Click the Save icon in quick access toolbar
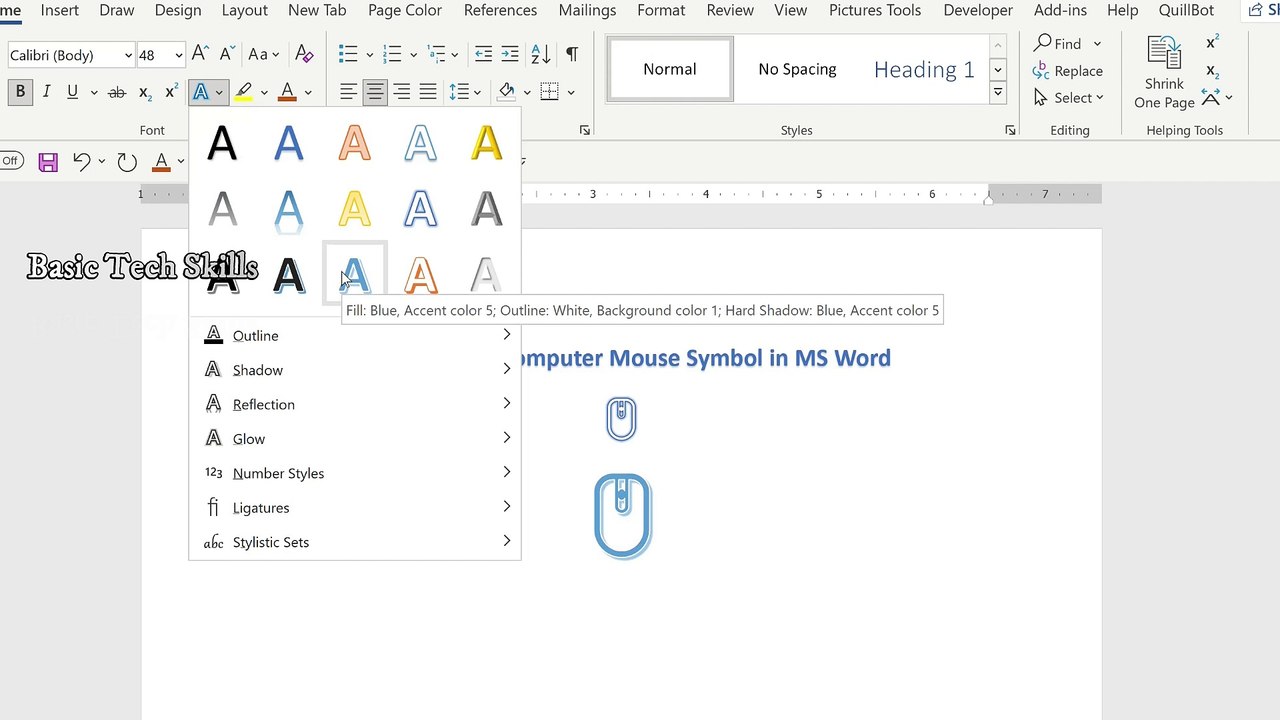 pos(48,162)
